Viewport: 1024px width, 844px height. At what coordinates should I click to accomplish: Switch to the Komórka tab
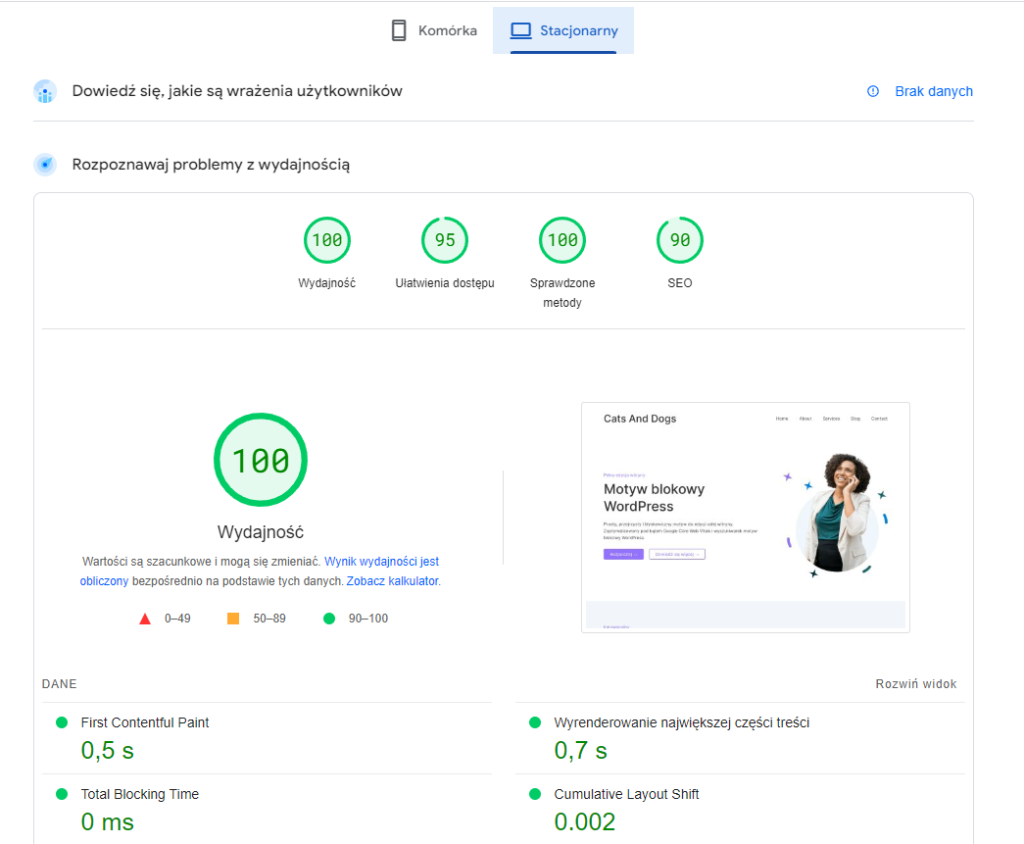434,31
